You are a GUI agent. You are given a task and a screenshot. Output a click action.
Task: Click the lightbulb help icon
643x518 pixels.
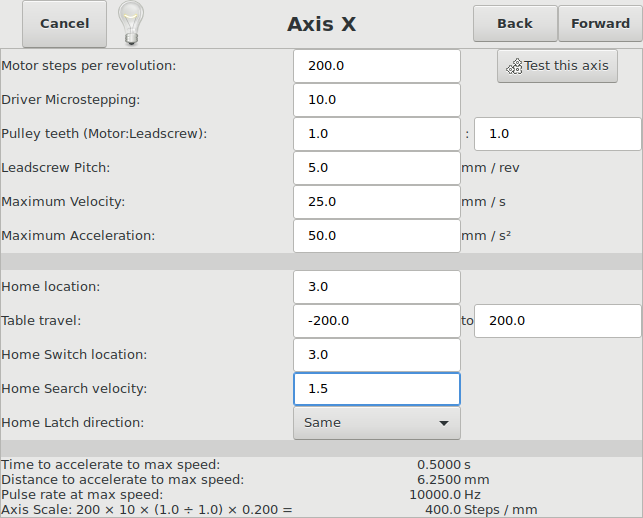pos(131,23)
